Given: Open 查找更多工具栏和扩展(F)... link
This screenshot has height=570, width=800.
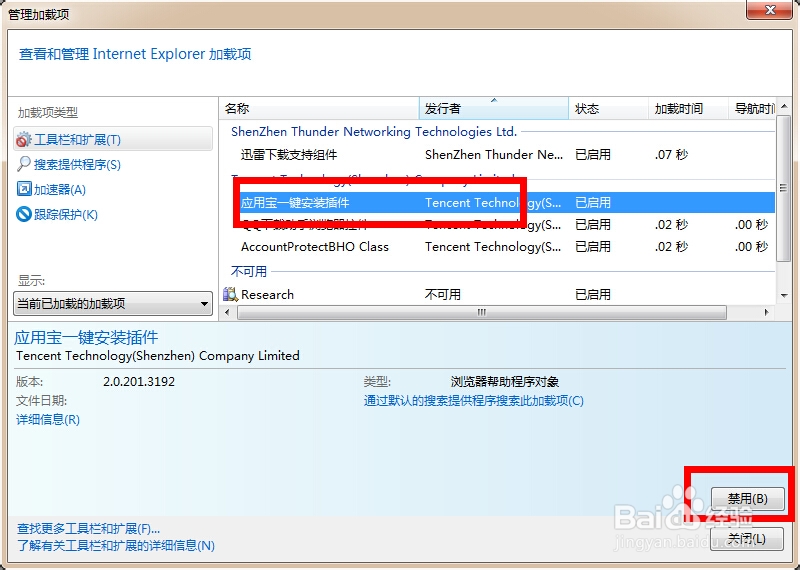Looking at the screenshot, I should [x=88, y=528].
